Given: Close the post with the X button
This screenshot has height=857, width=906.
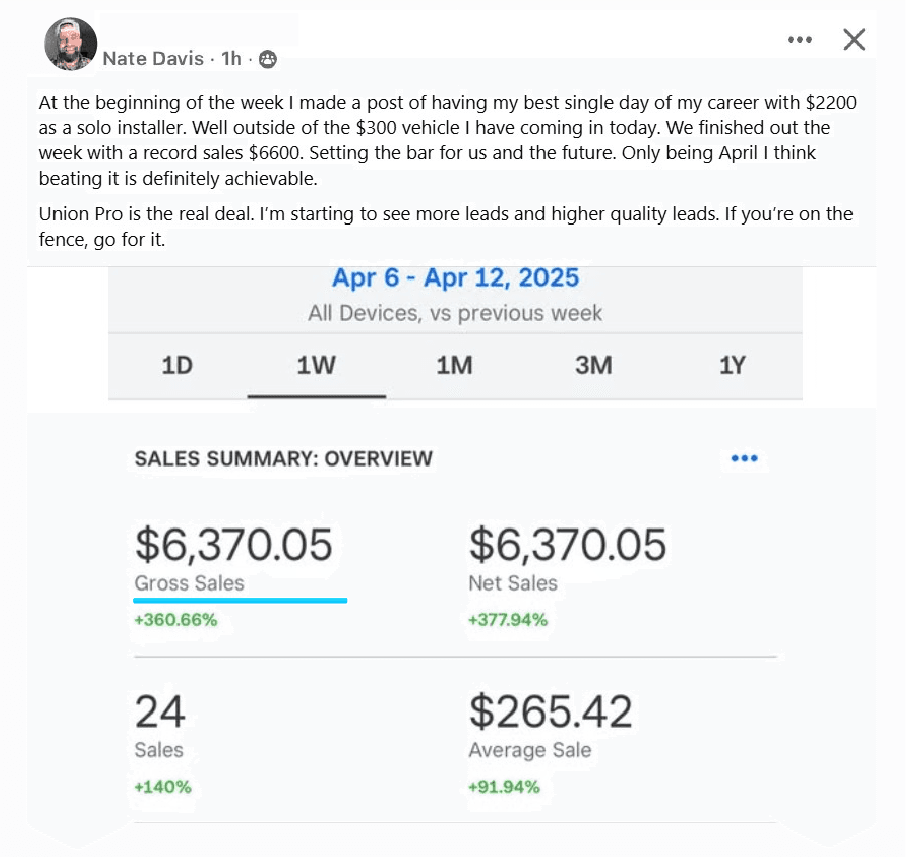Looking at the screenshot, I should point(854,39).
